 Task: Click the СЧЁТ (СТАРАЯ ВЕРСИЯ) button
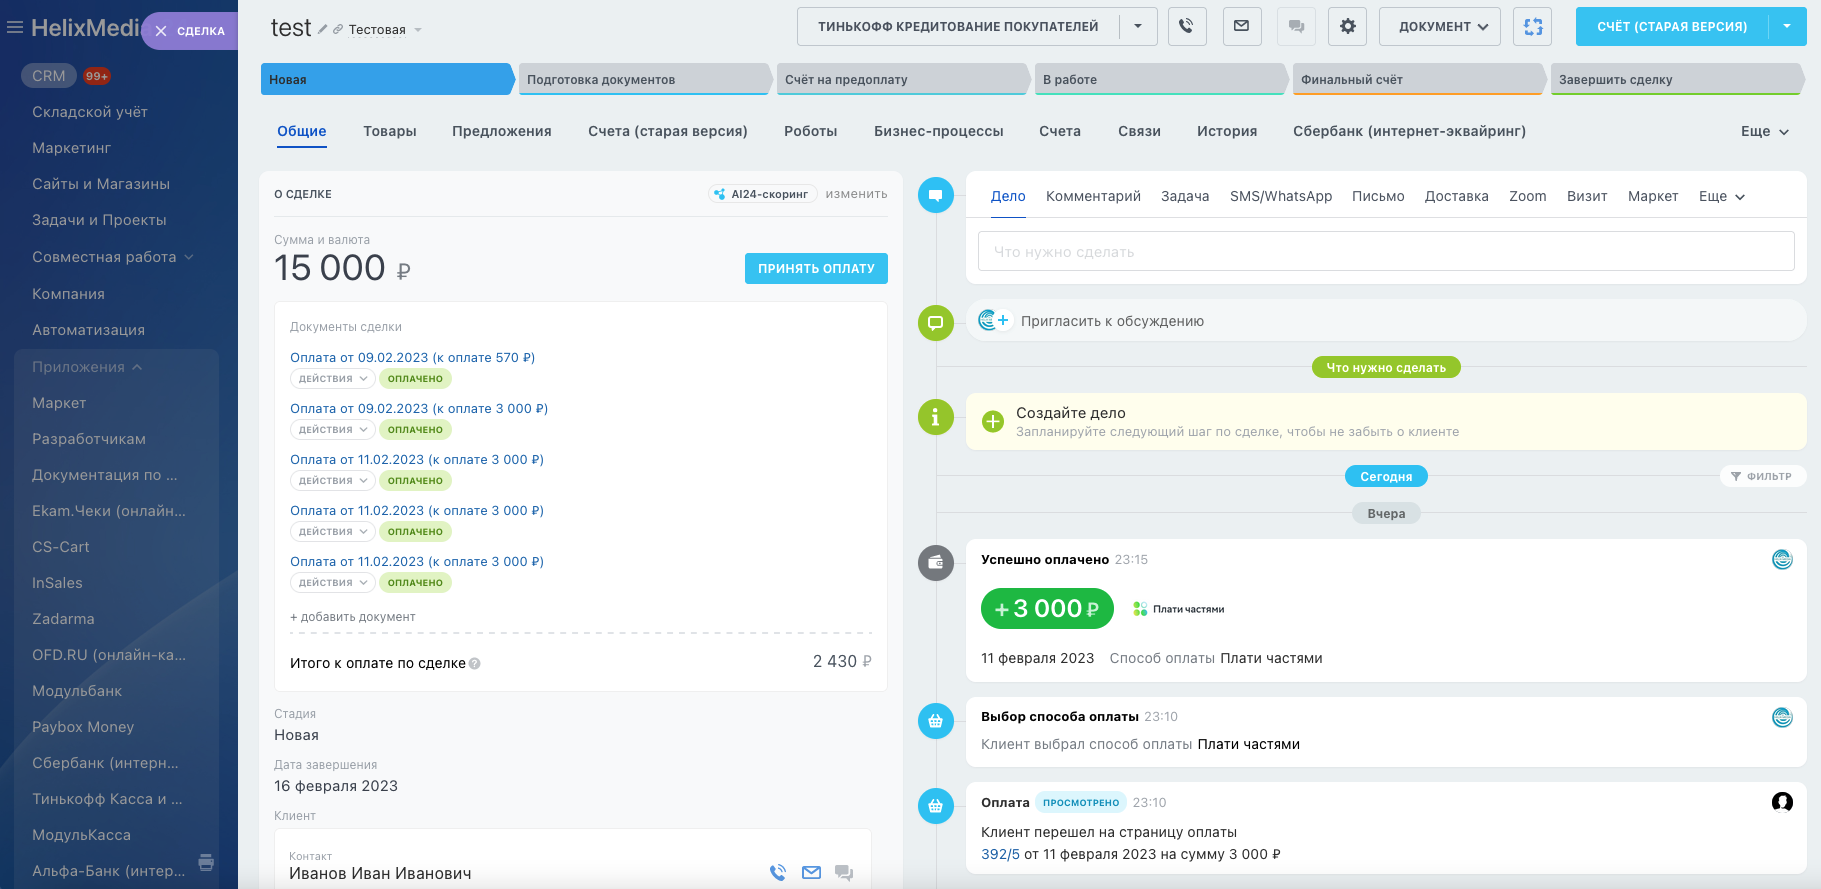click(1672, 27)
